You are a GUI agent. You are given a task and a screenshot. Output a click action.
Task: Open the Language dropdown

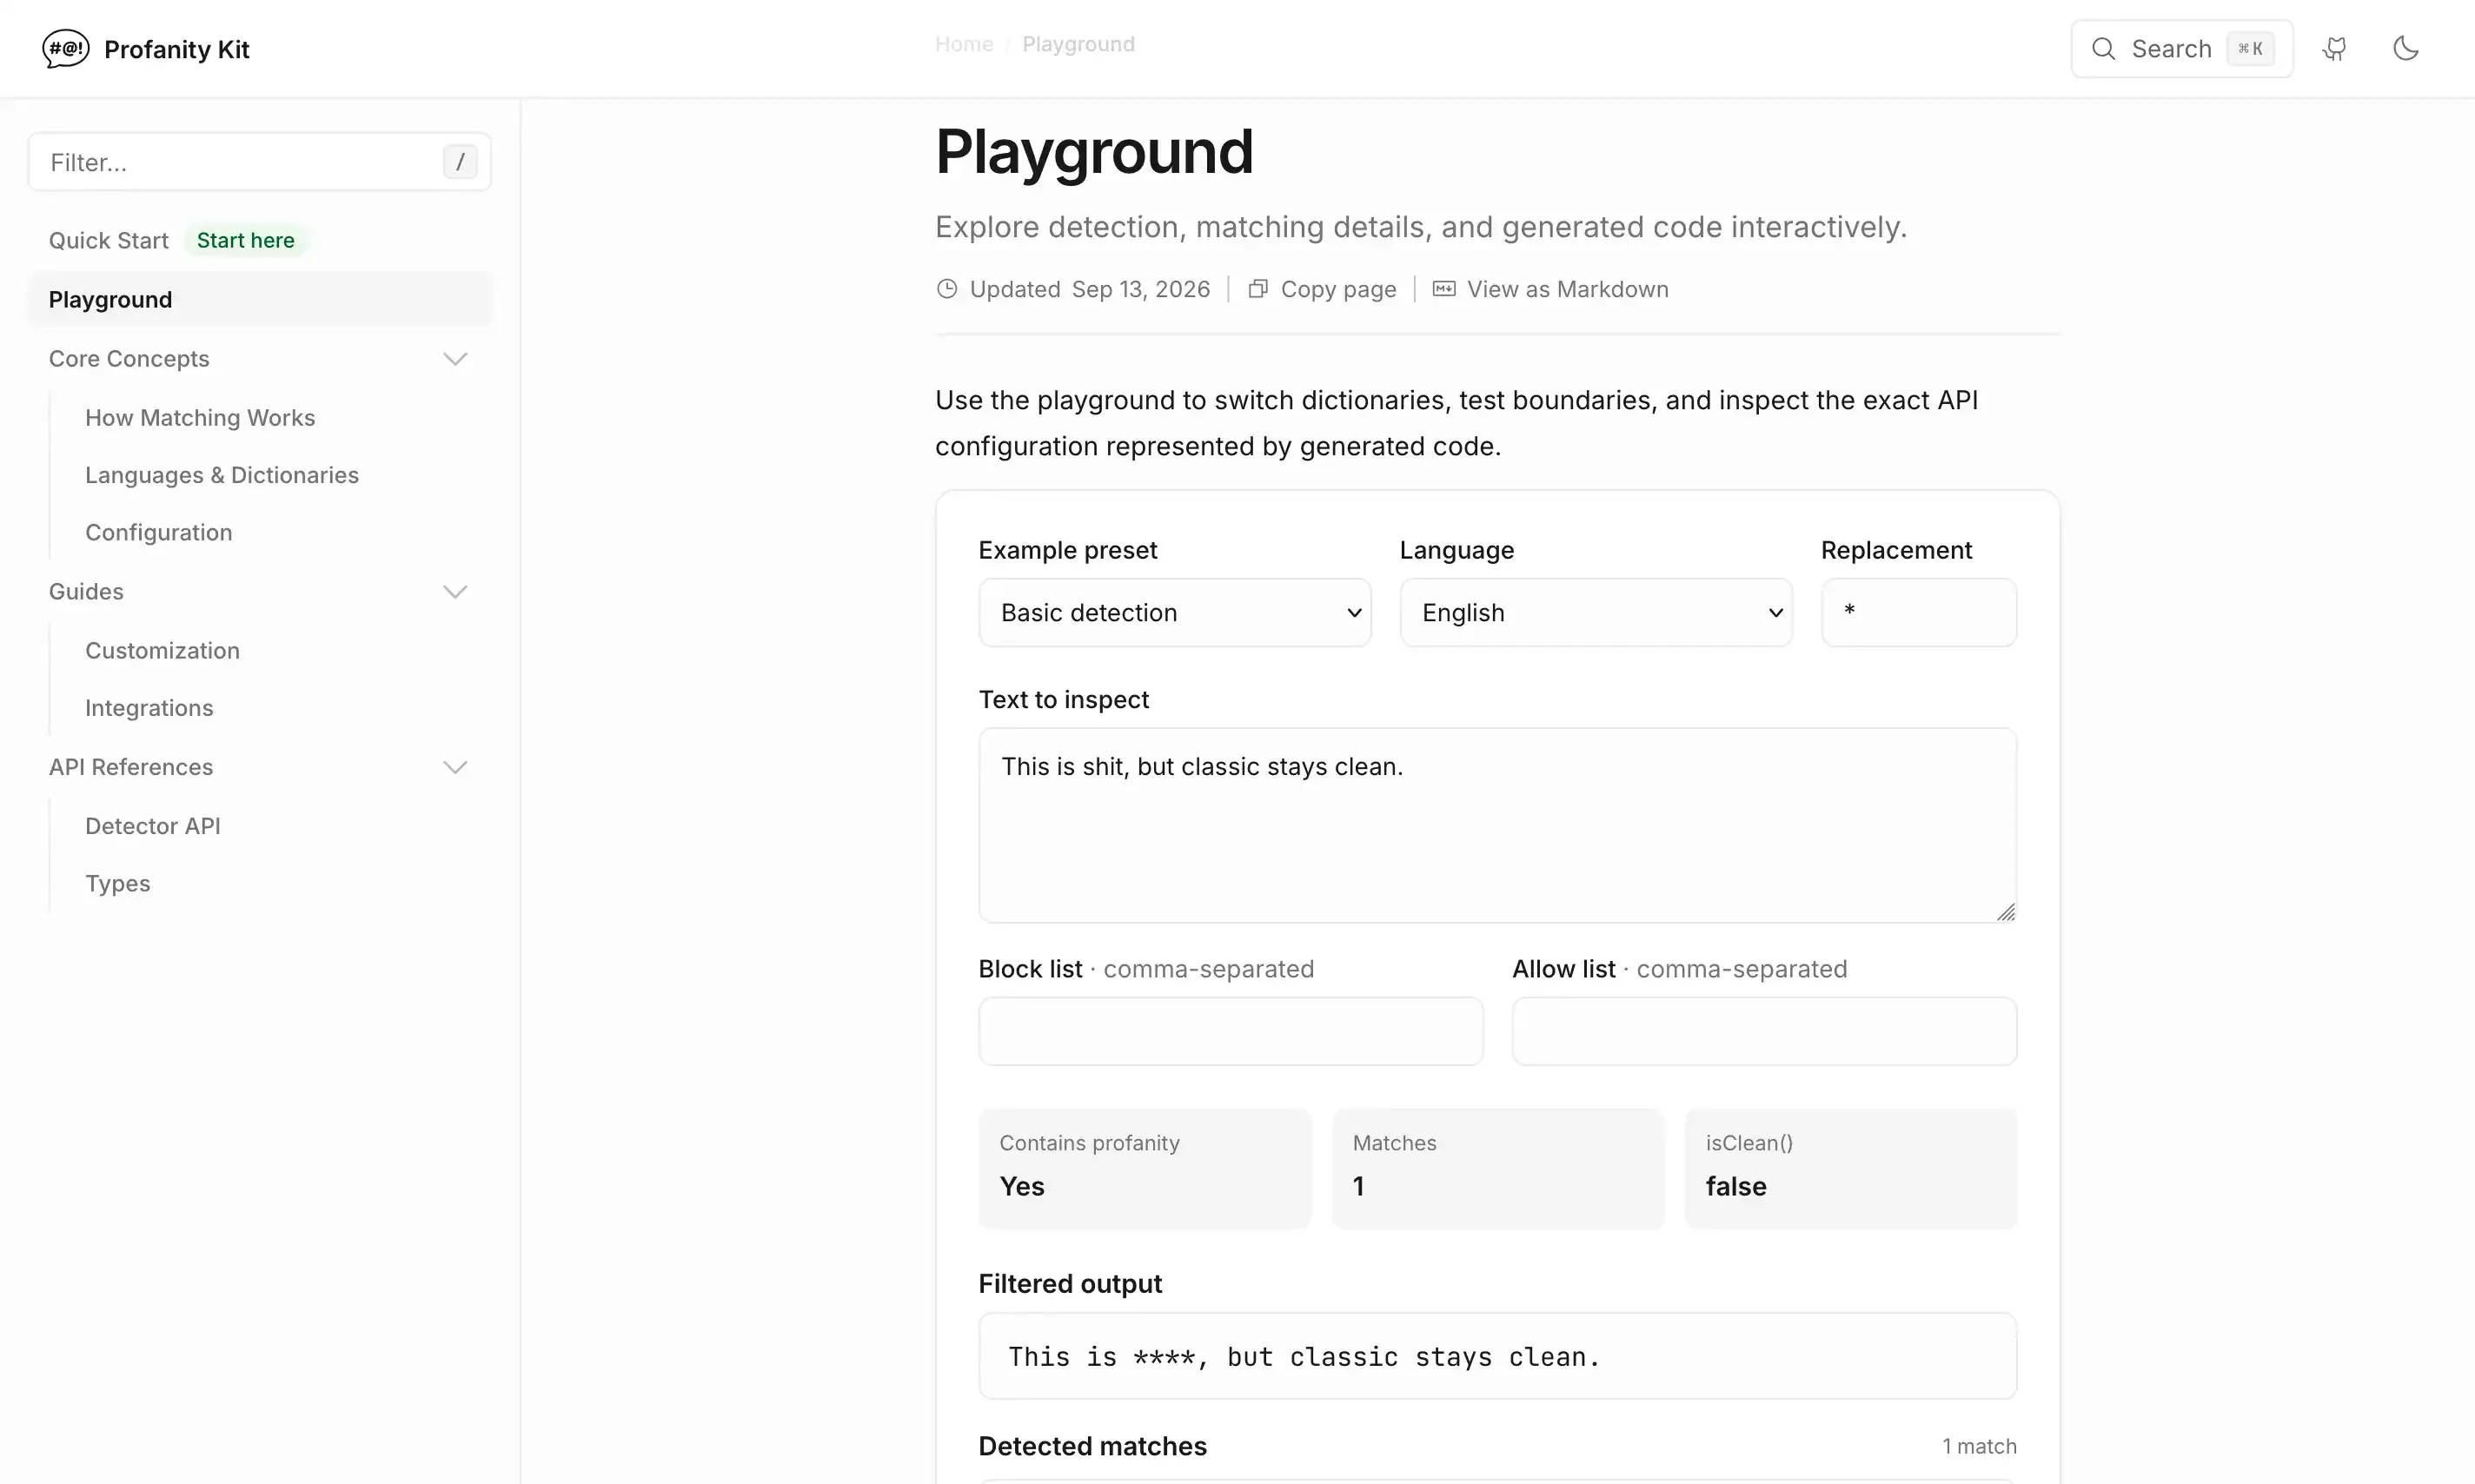point(1596,613)
